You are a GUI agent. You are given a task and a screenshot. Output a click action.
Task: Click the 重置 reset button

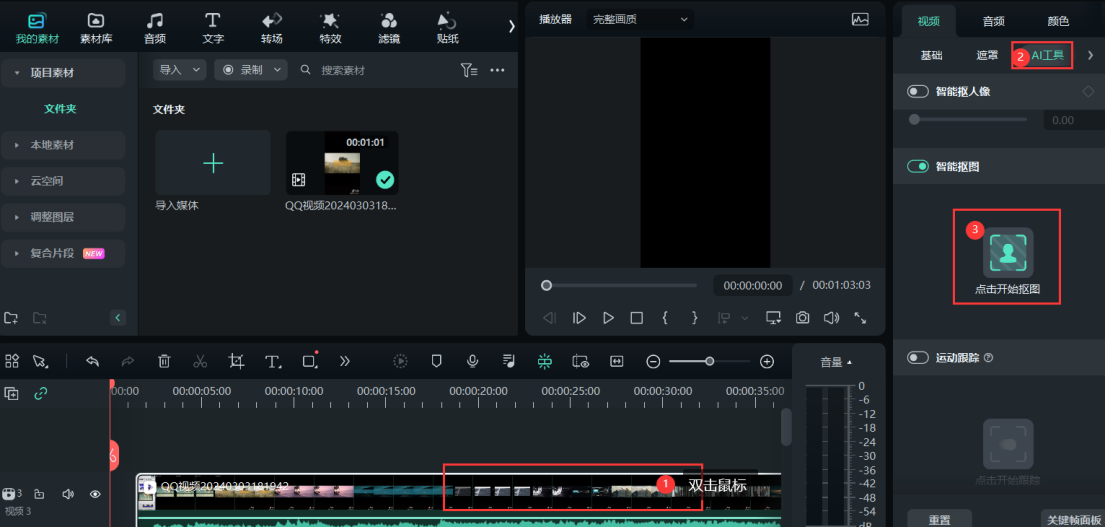(939, 519)
